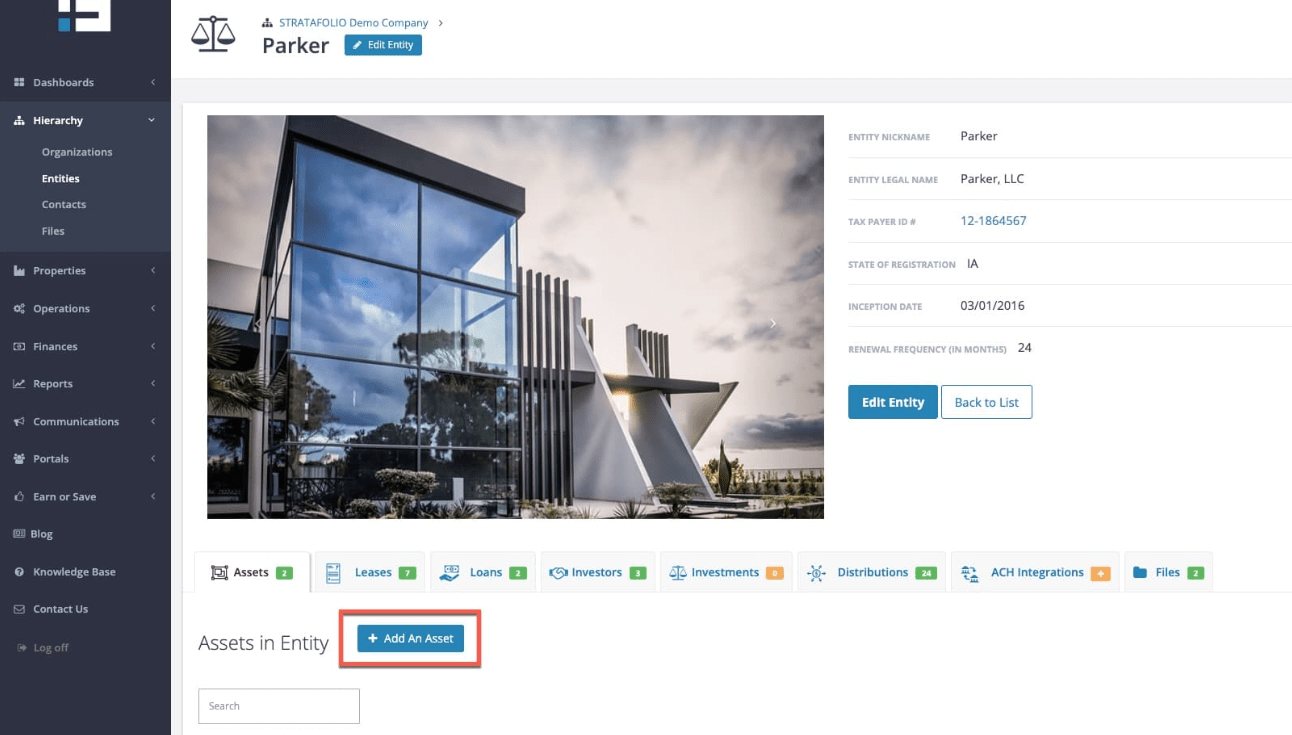Screen dimensions: 1292x735
Task: Click the Properties building icon
Action: pos(19,270)
